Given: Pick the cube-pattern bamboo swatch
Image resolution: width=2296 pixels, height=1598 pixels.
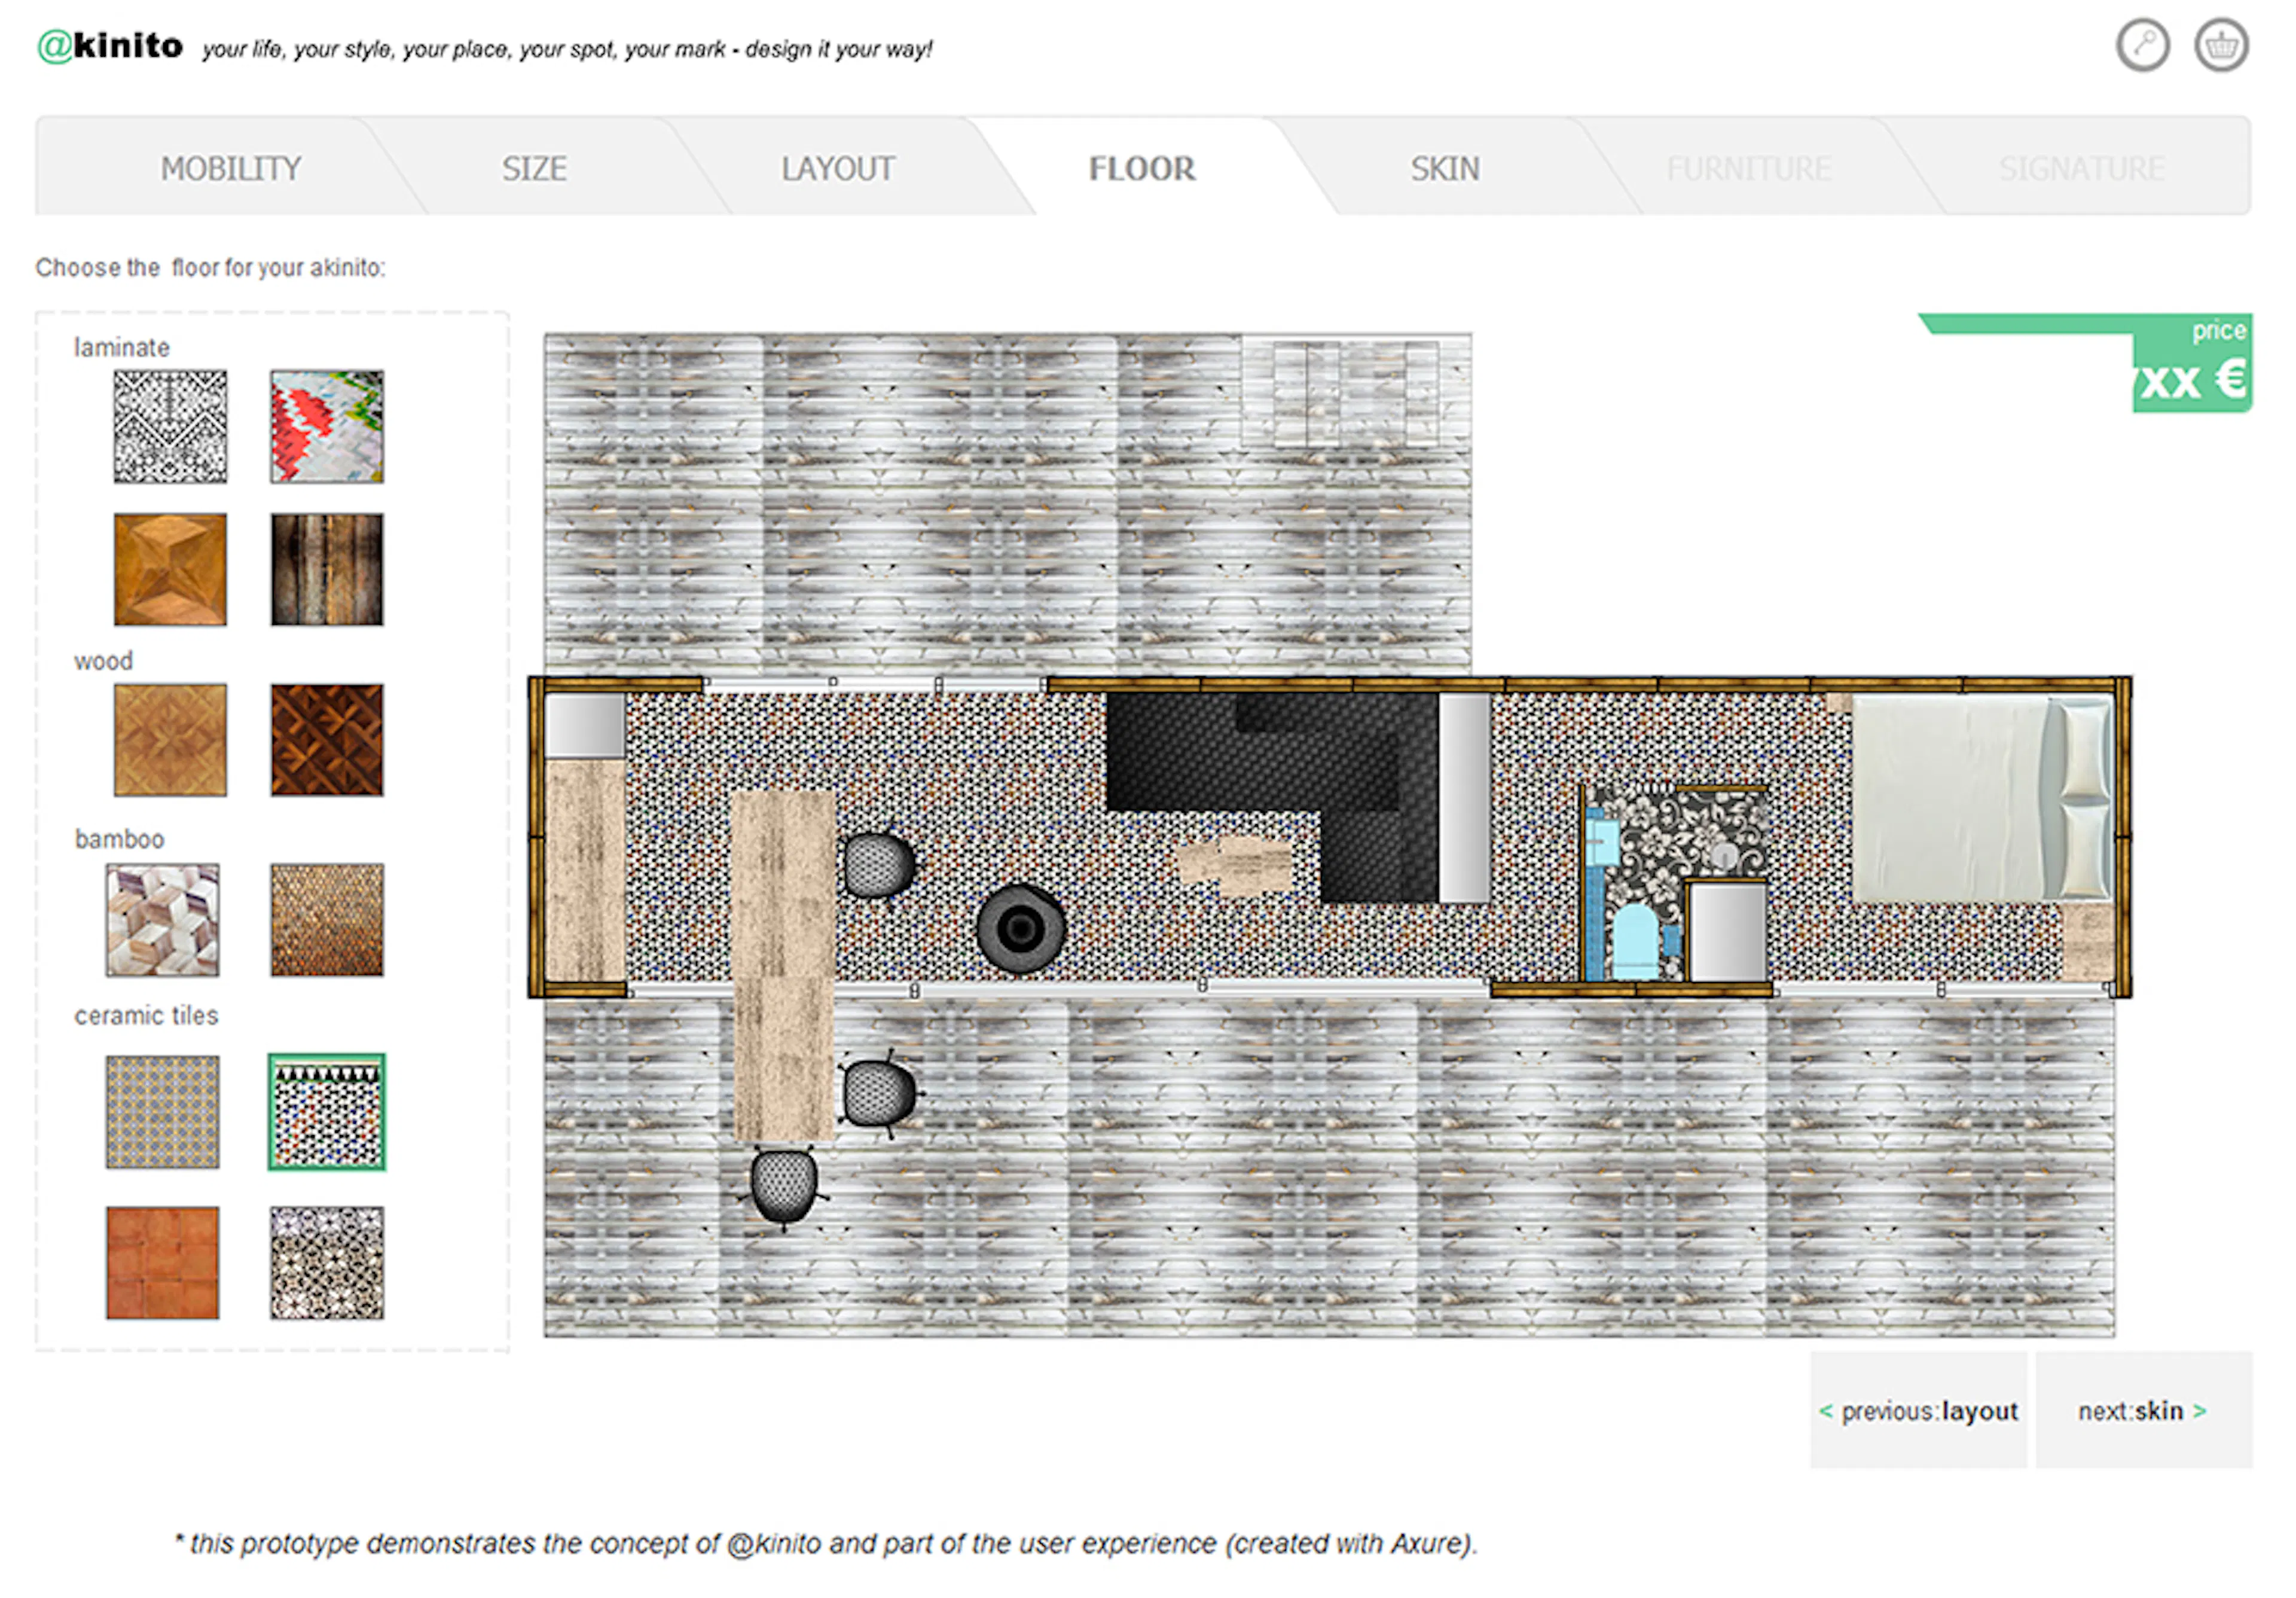Looking at the screenshot, I should point(163,919).
